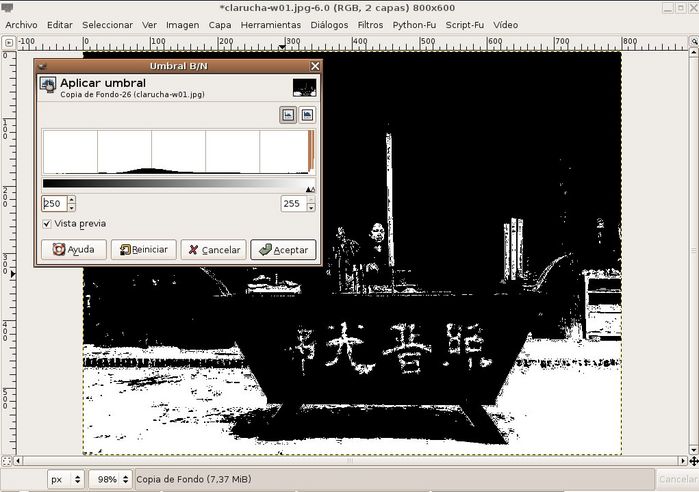Screen dimensions: 699x492
Task: Click Reiniciar to reset threshold
Action: 144,250
